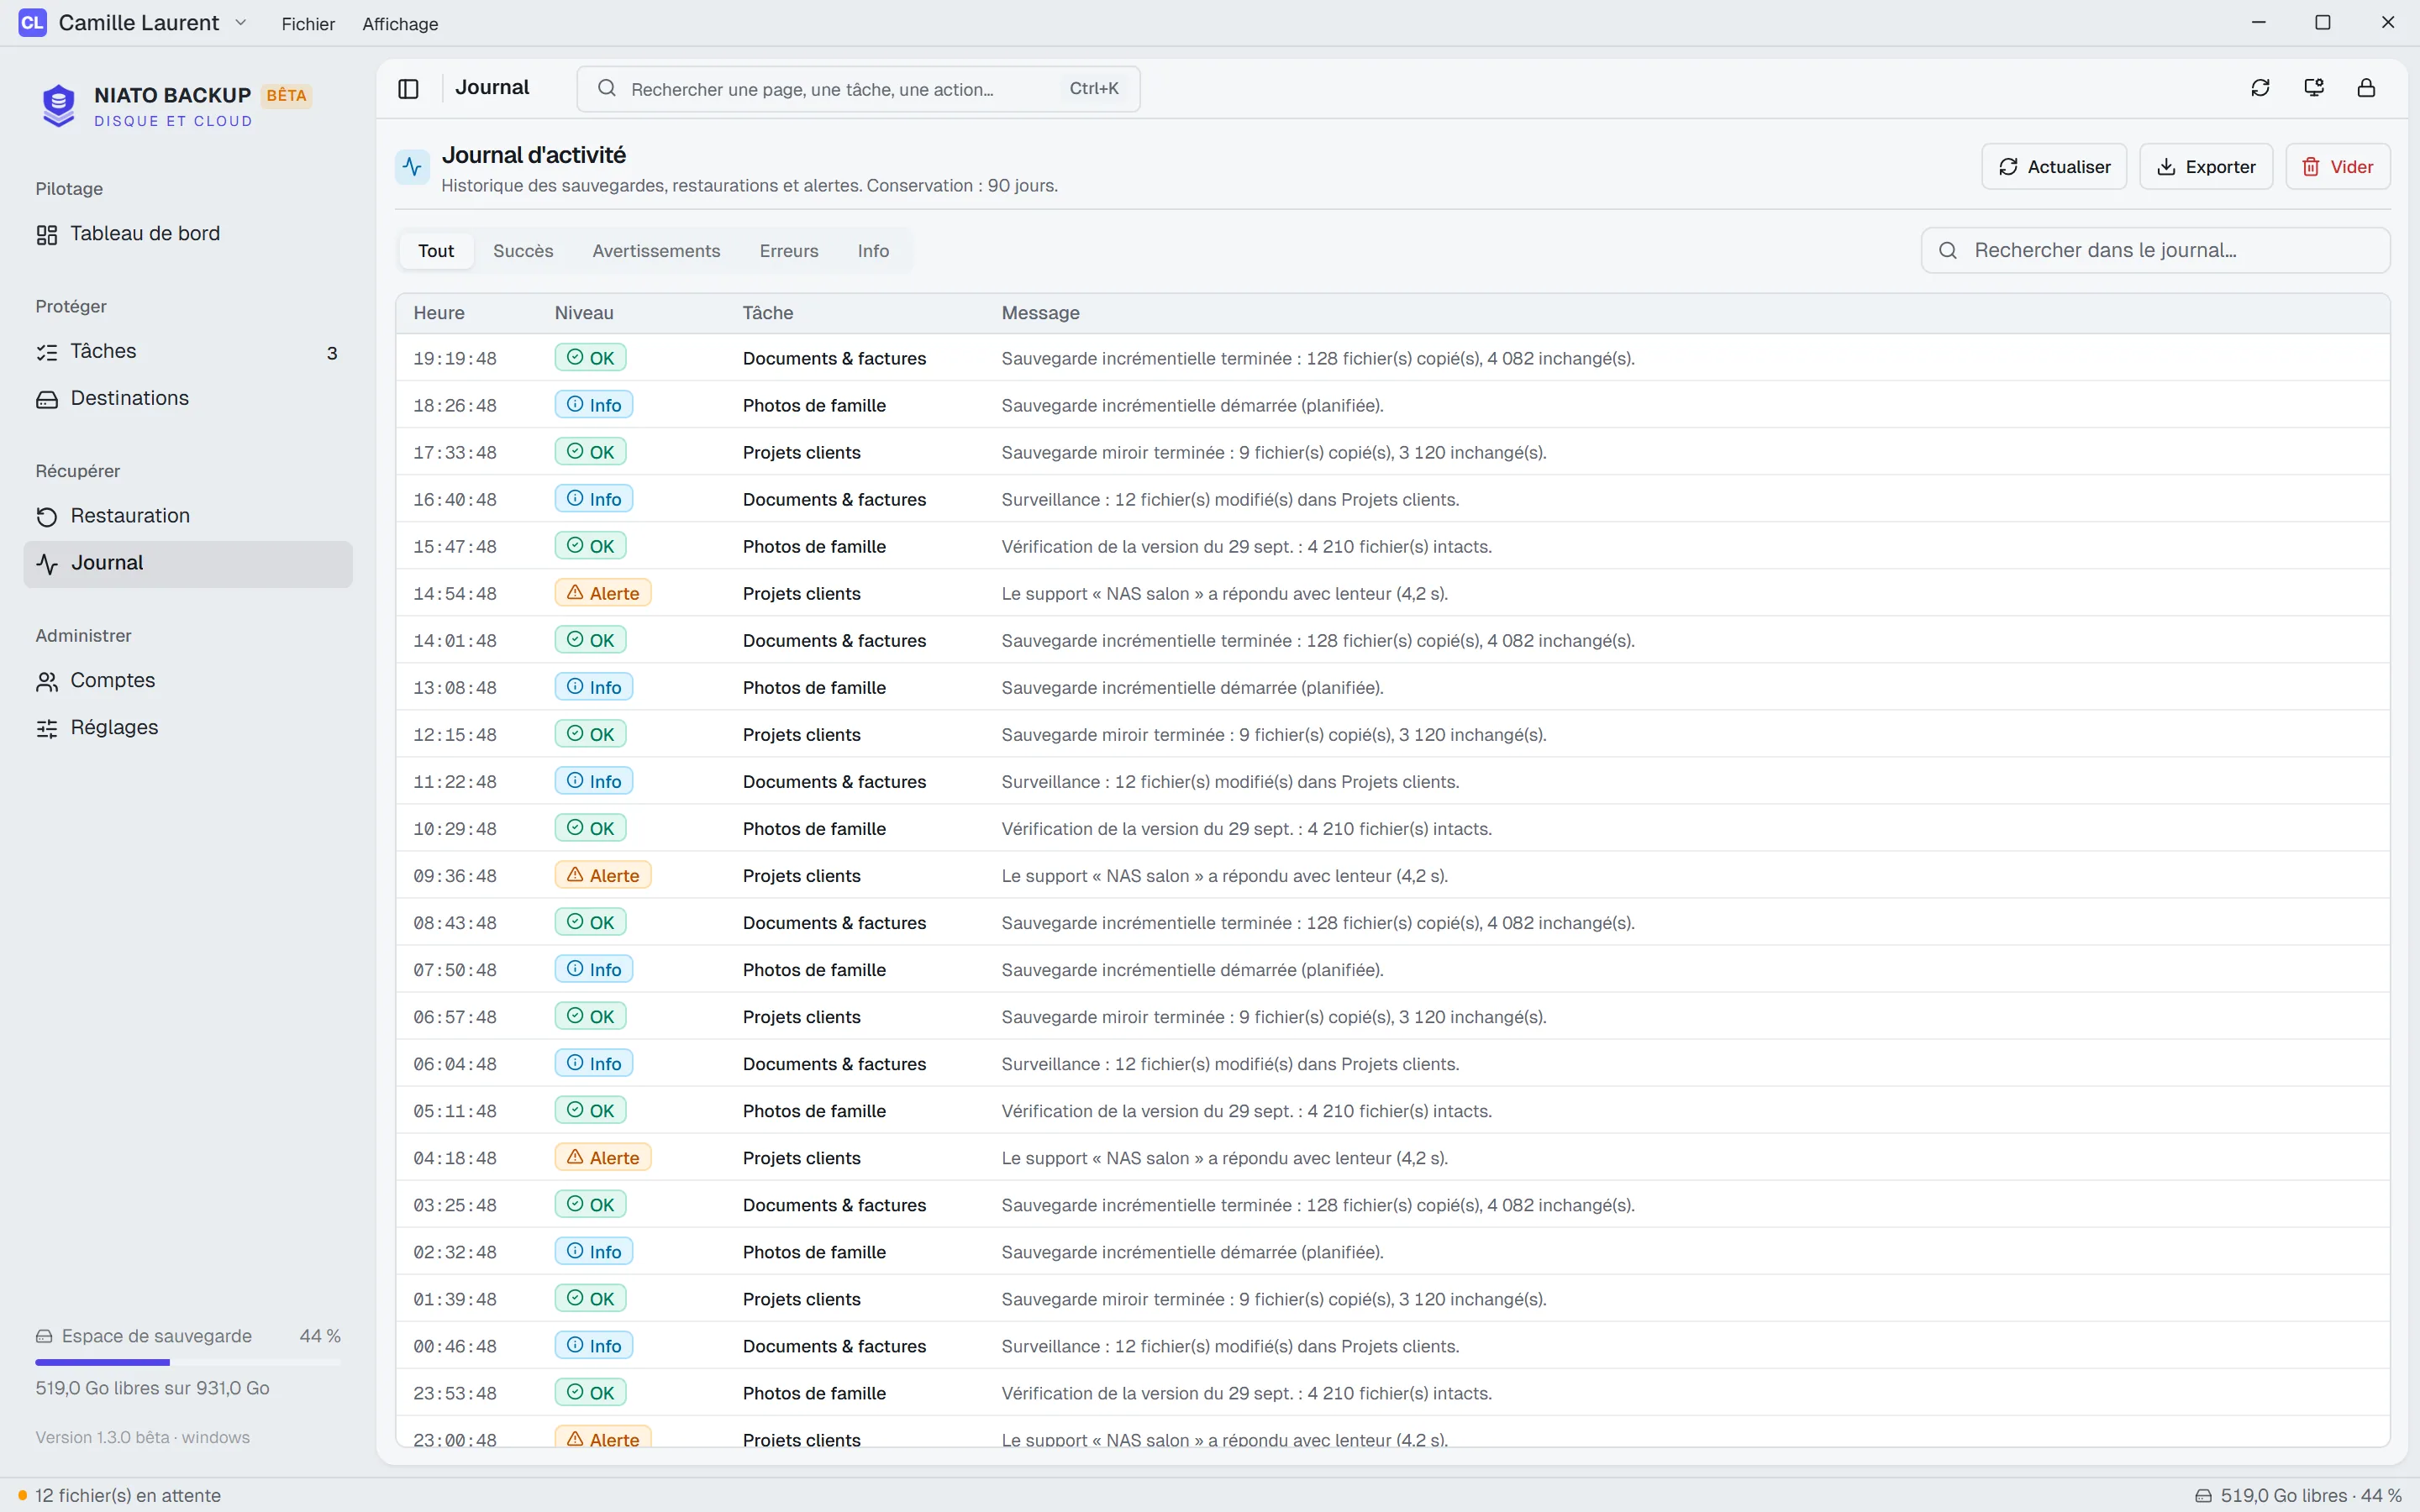Open Tâches in the sidebar
Screen dimensions: 2420x1512
188,352
